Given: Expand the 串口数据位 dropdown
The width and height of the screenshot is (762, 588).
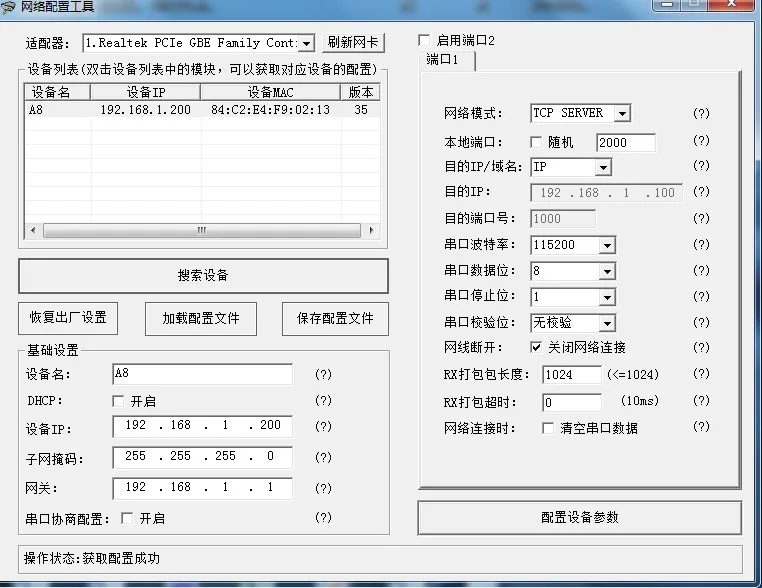Looking at the screenshot, I should tap(607, 271).
